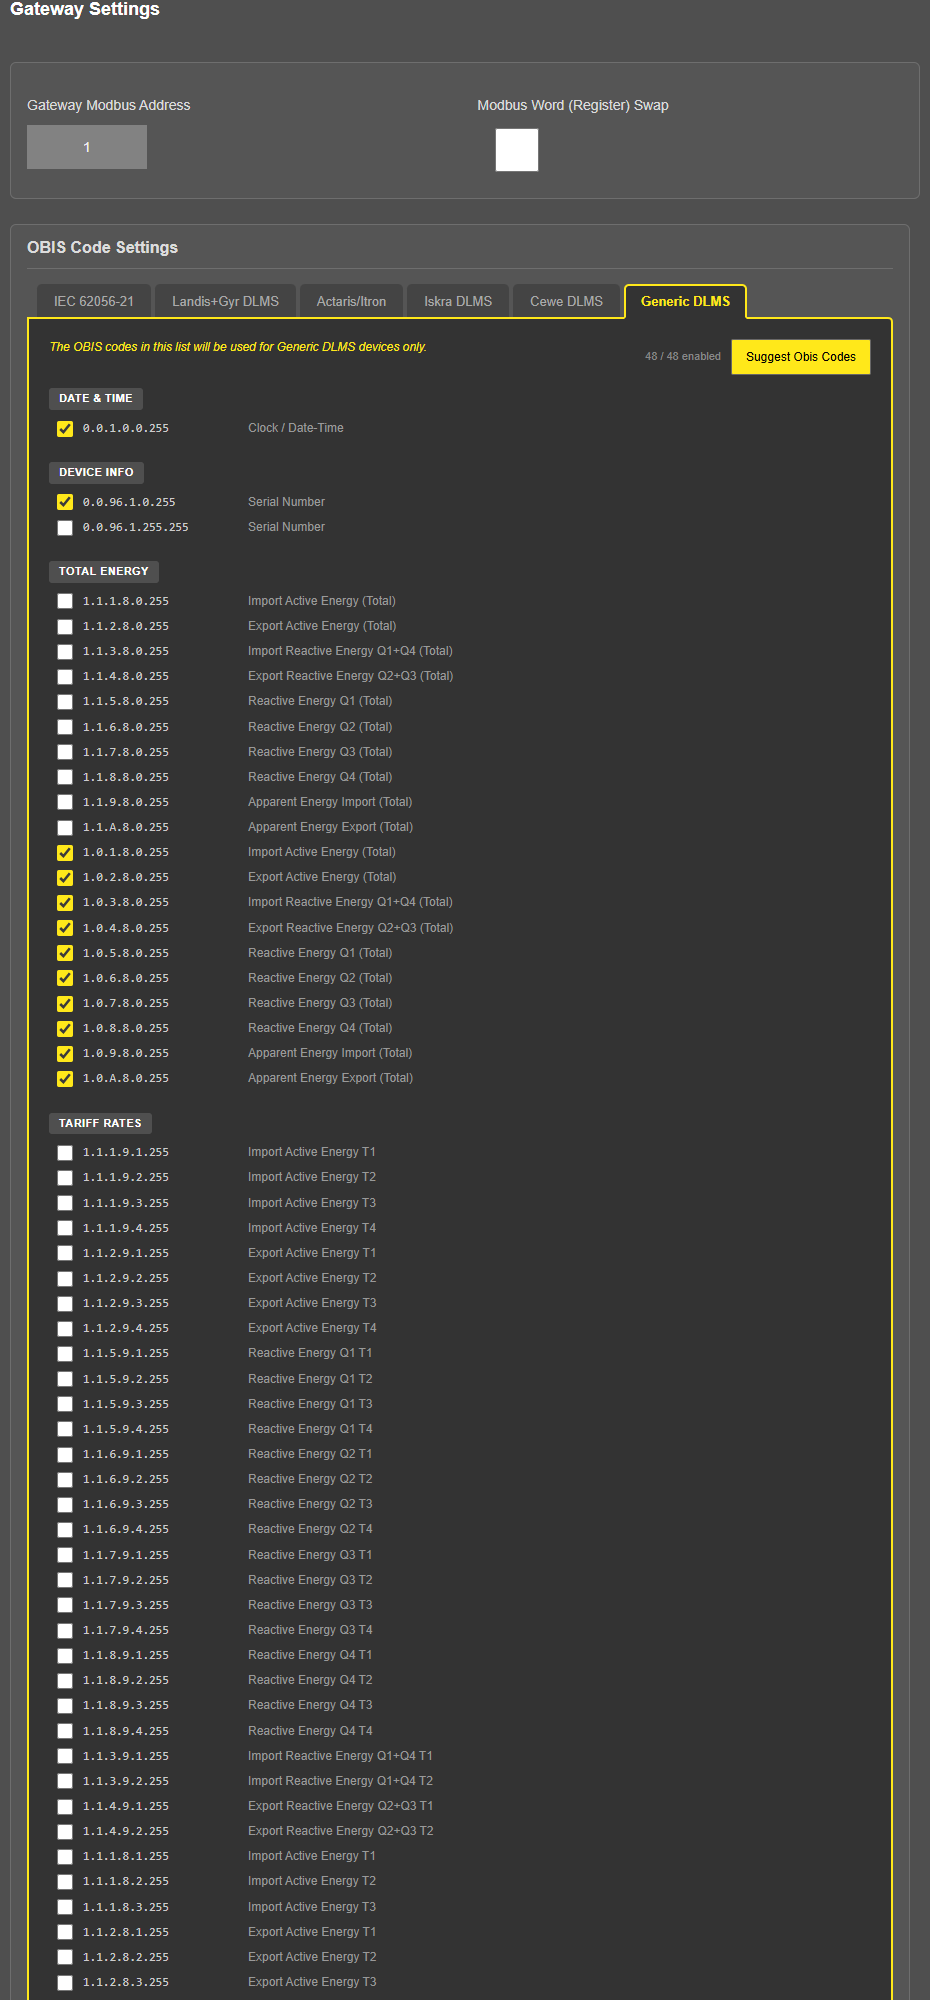Enable 1.1.3.9.2.255 Import Reactive Energy Q1+Q4 T2
Screen dimensions: 930x2000
65,1781
